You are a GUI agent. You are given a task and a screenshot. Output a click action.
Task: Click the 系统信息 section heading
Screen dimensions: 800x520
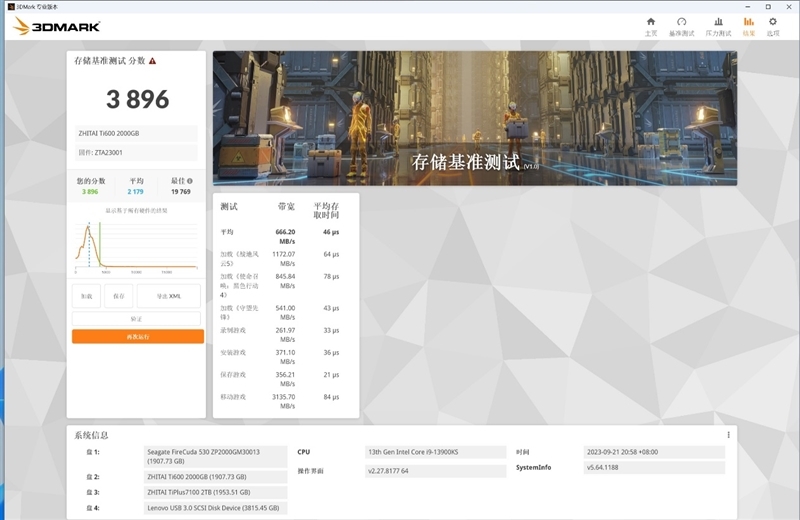[91, 435]
